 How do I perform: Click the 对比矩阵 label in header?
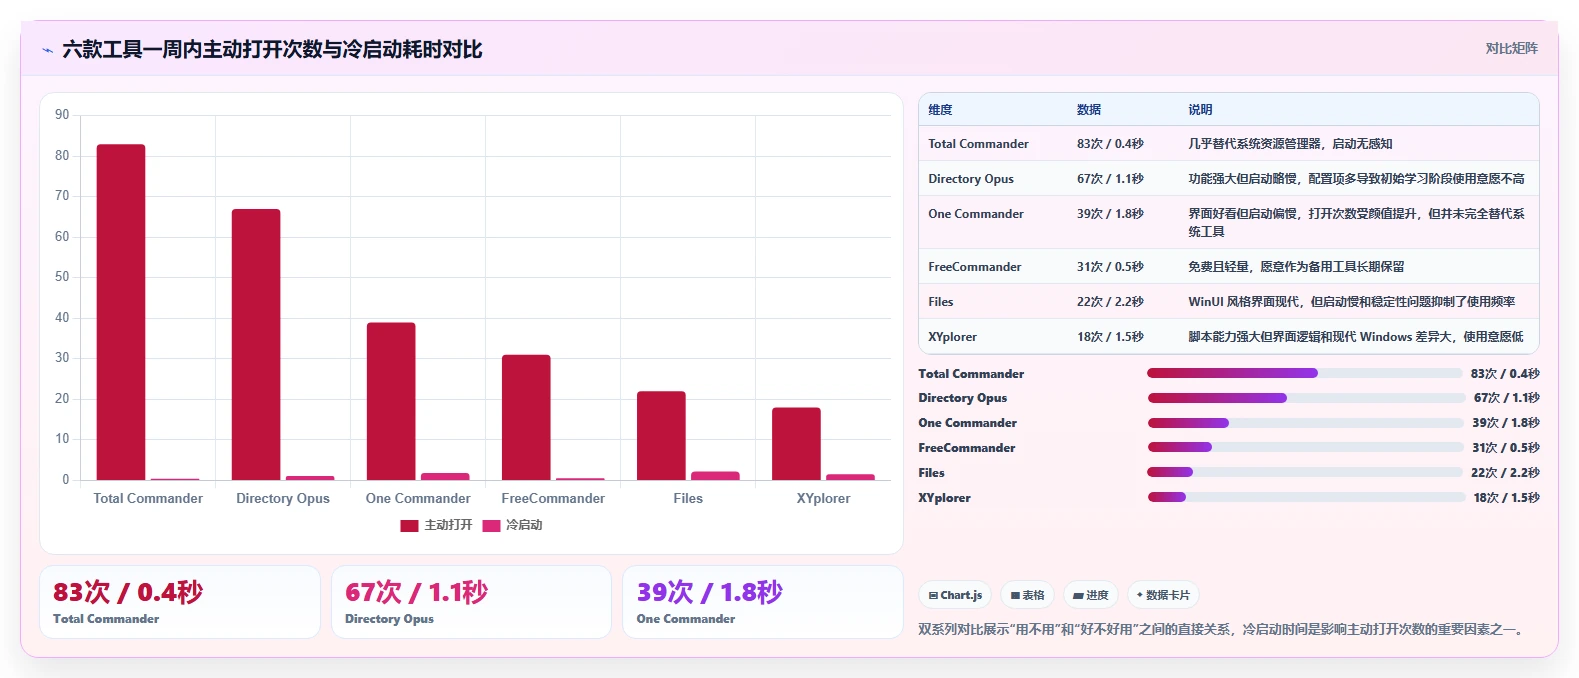click(x=1511, y=48)
